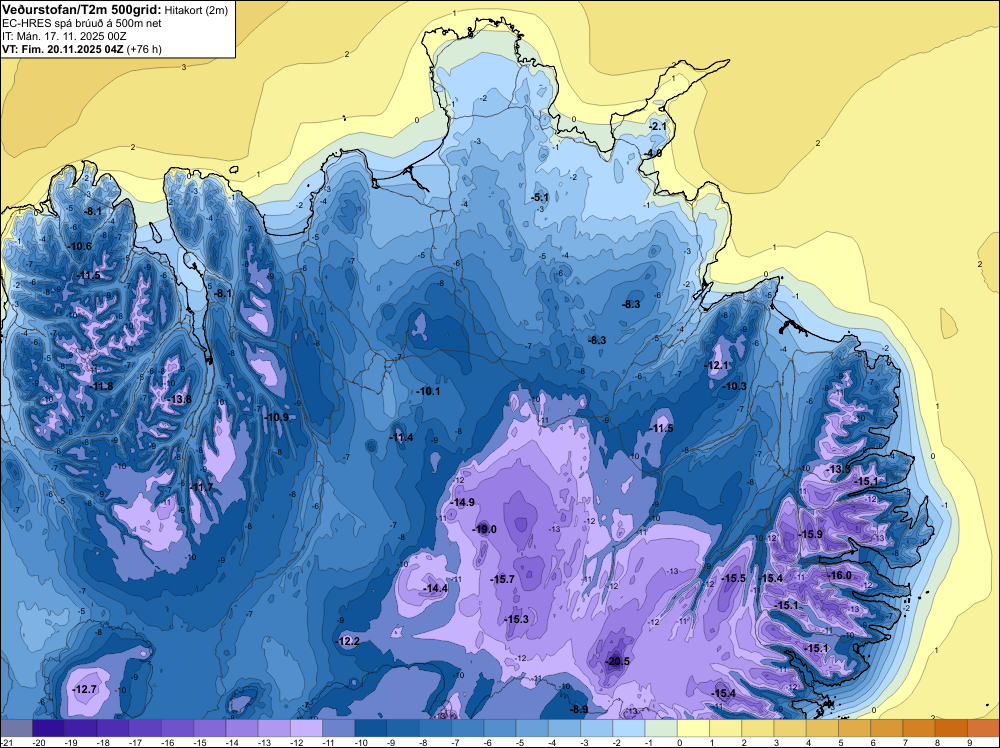This screenshot has width=1000, height=748.
Task: Click the -20.5 temperature label
Action: (617, 661)
